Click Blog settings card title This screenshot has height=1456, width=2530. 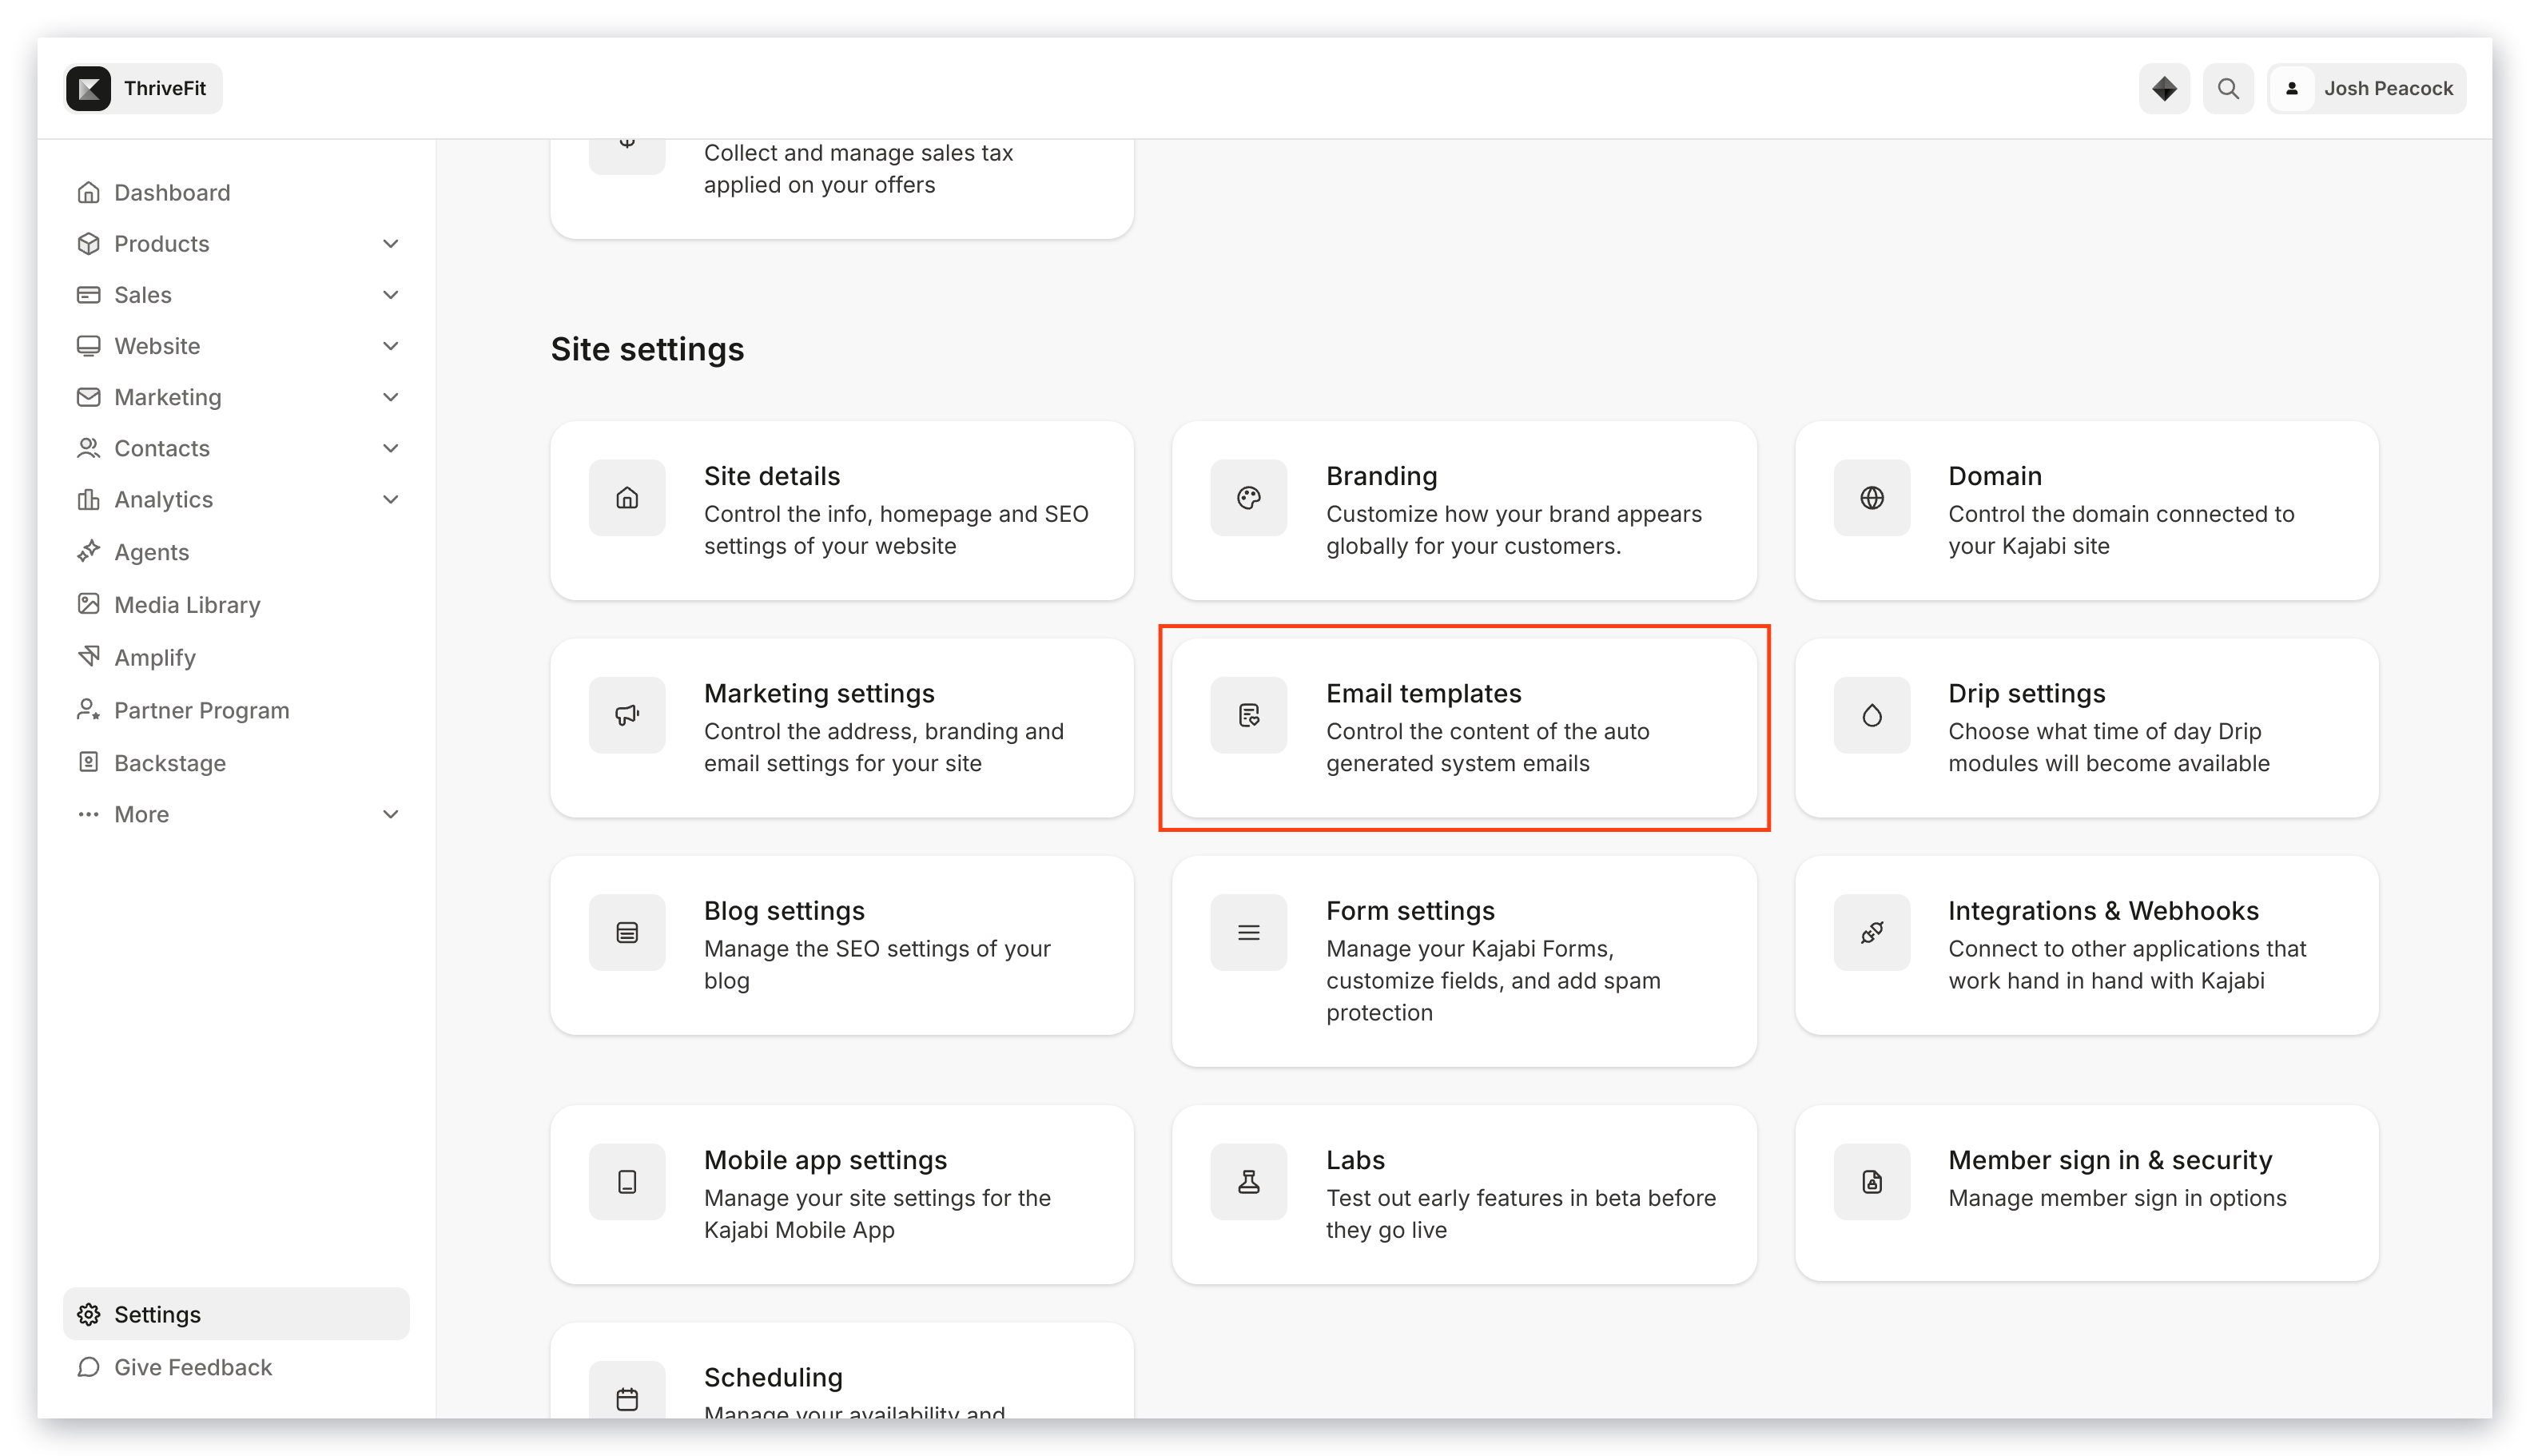[784, 910]
